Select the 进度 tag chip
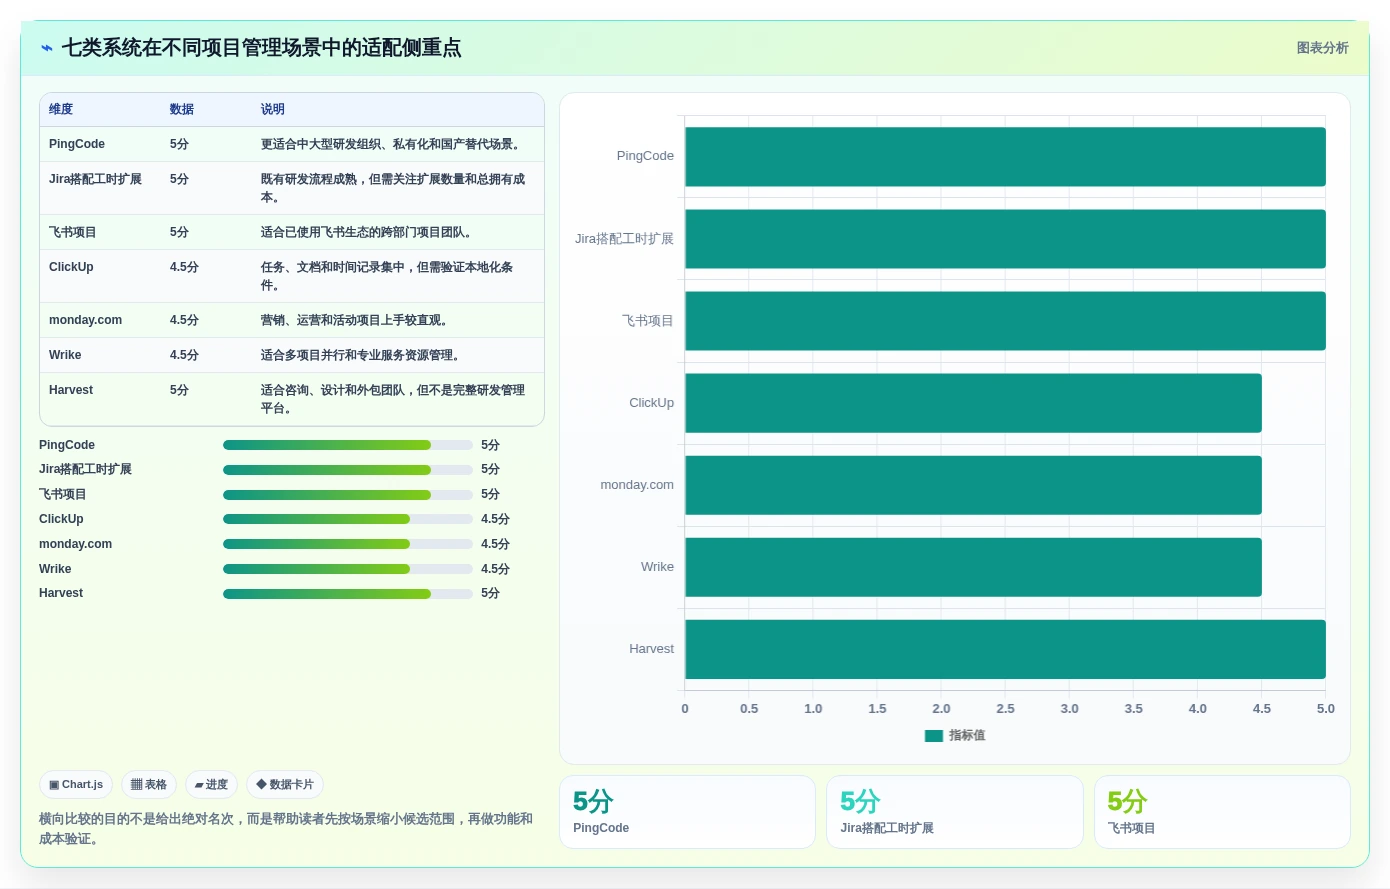This screenshot has width=1390, height=889. [x=211, y=785]
